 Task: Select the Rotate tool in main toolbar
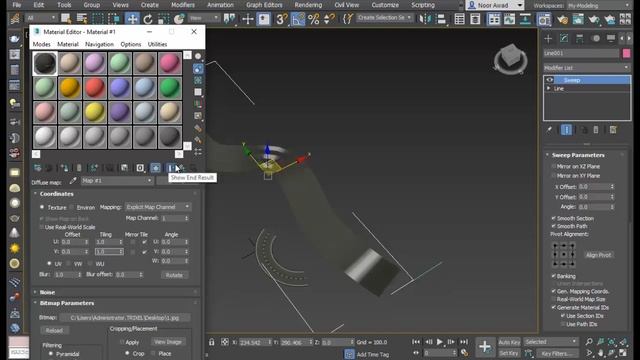[148, 19]
